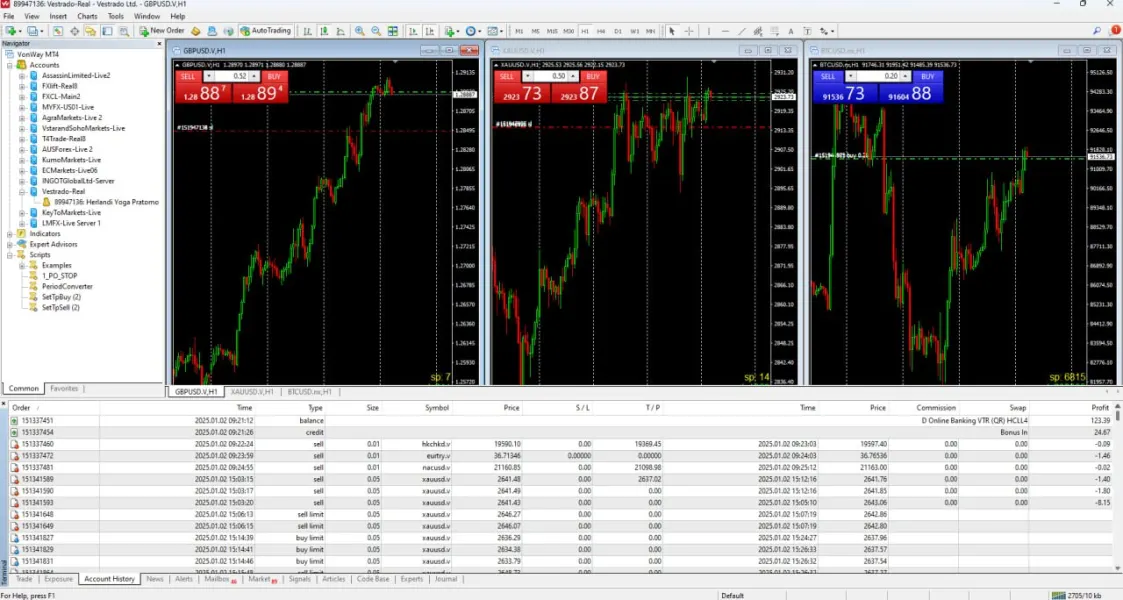
Task: Select the Horizontal Line drawing tool
Action: point(725,31)
